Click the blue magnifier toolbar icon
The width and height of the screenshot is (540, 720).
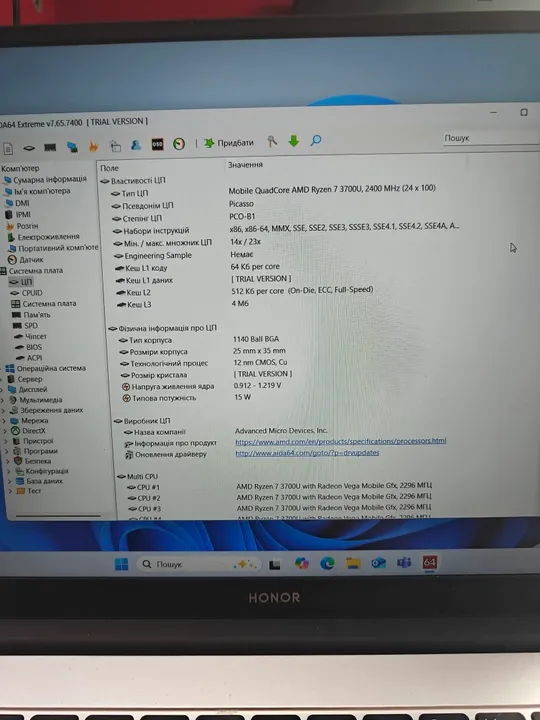(315, 140)
